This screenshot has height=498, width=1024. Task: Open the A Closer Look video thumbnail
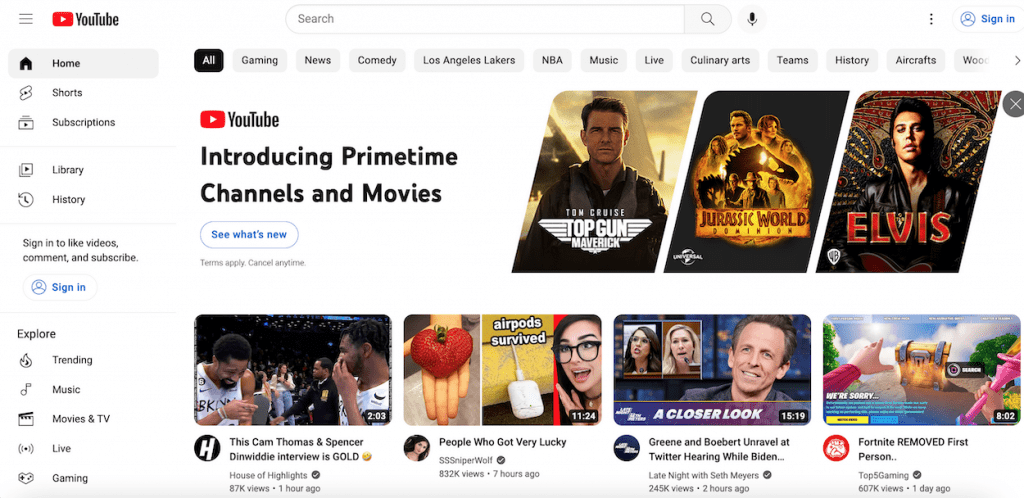coord(712,370)
